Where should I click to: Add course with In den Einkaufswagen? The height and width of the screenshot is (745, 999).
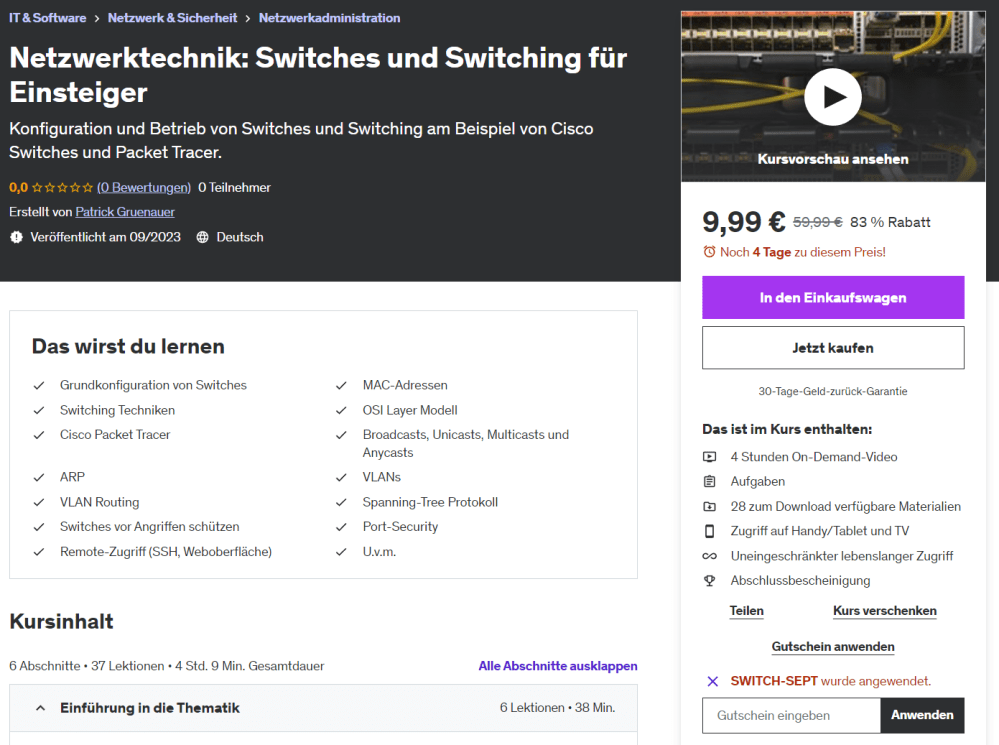click(832, 298)
